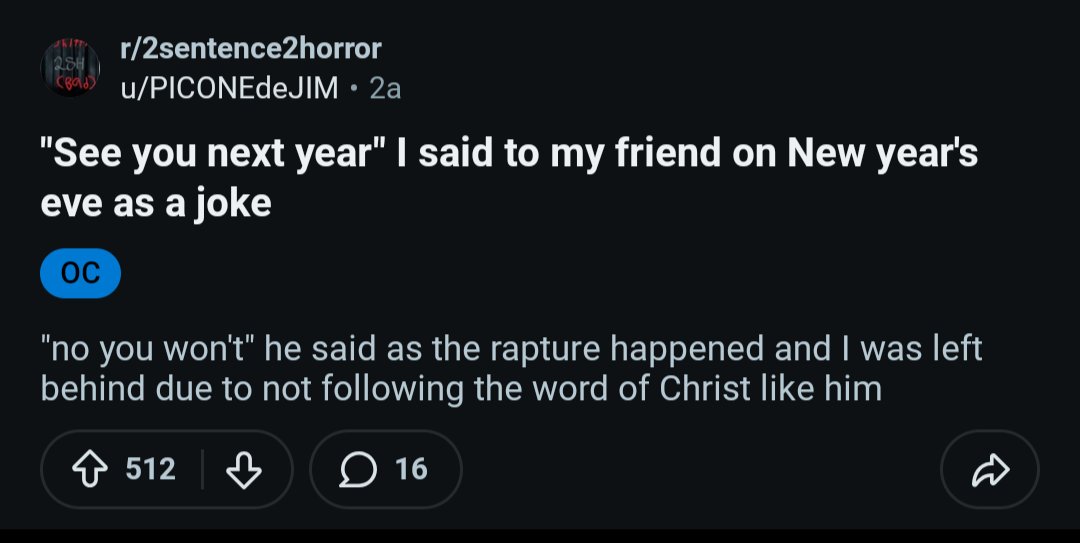Filter by the blue OC flair
The height and width of the screenshot is (543, 1080).
pyautogui.click(x=81, y=273)
